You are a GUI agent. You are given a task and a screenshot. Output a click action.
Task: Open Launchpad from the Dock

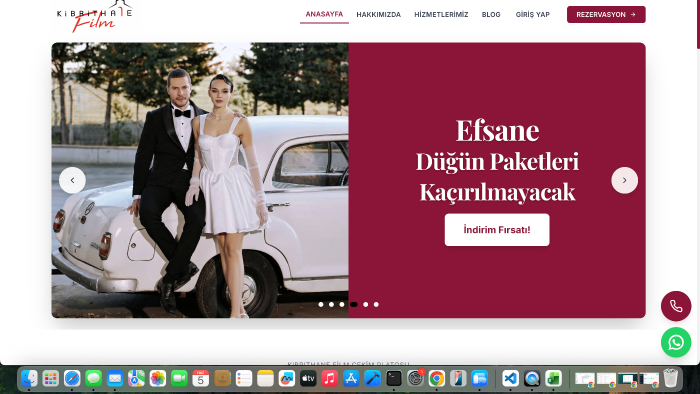(50, 379)
